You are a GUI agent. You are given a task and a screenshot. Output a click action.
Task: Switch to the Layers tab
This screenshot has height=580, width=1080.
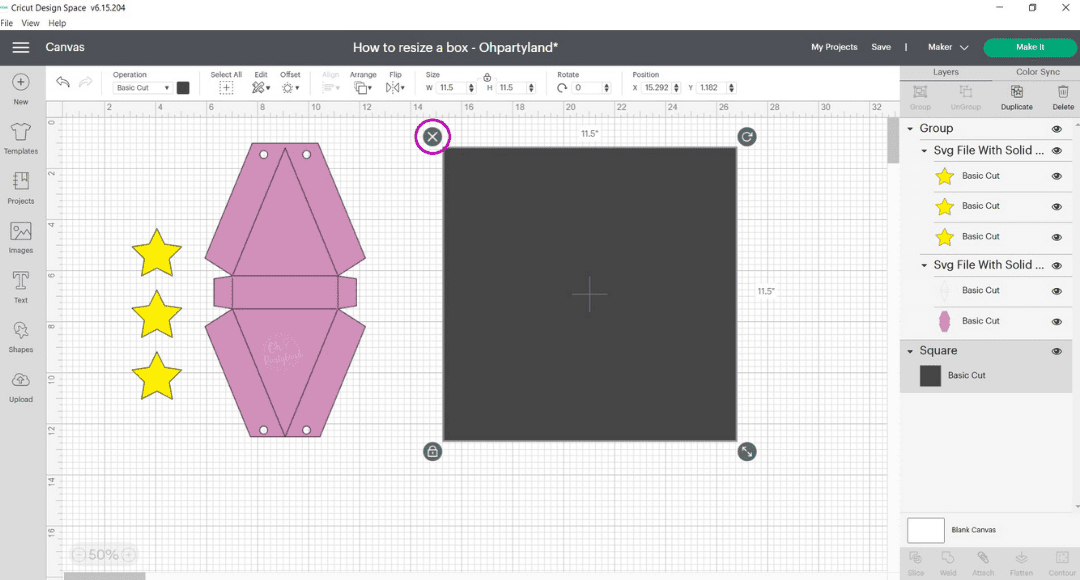[x=946, y=72]
